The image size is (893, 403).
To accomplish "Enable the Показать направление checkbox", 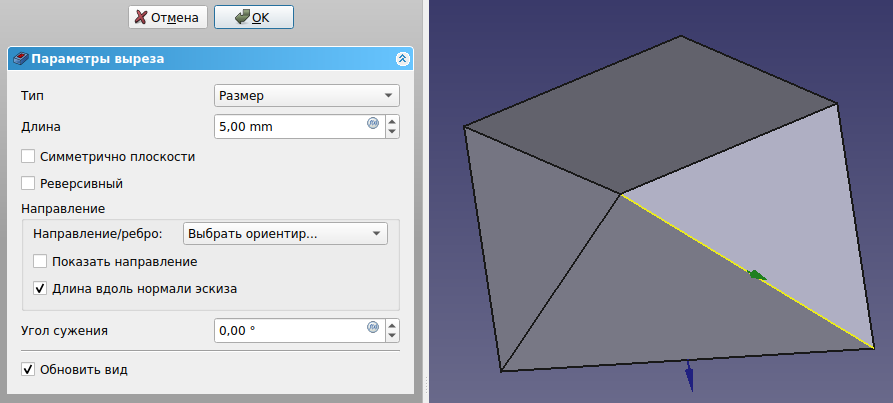I will (40, 262).
